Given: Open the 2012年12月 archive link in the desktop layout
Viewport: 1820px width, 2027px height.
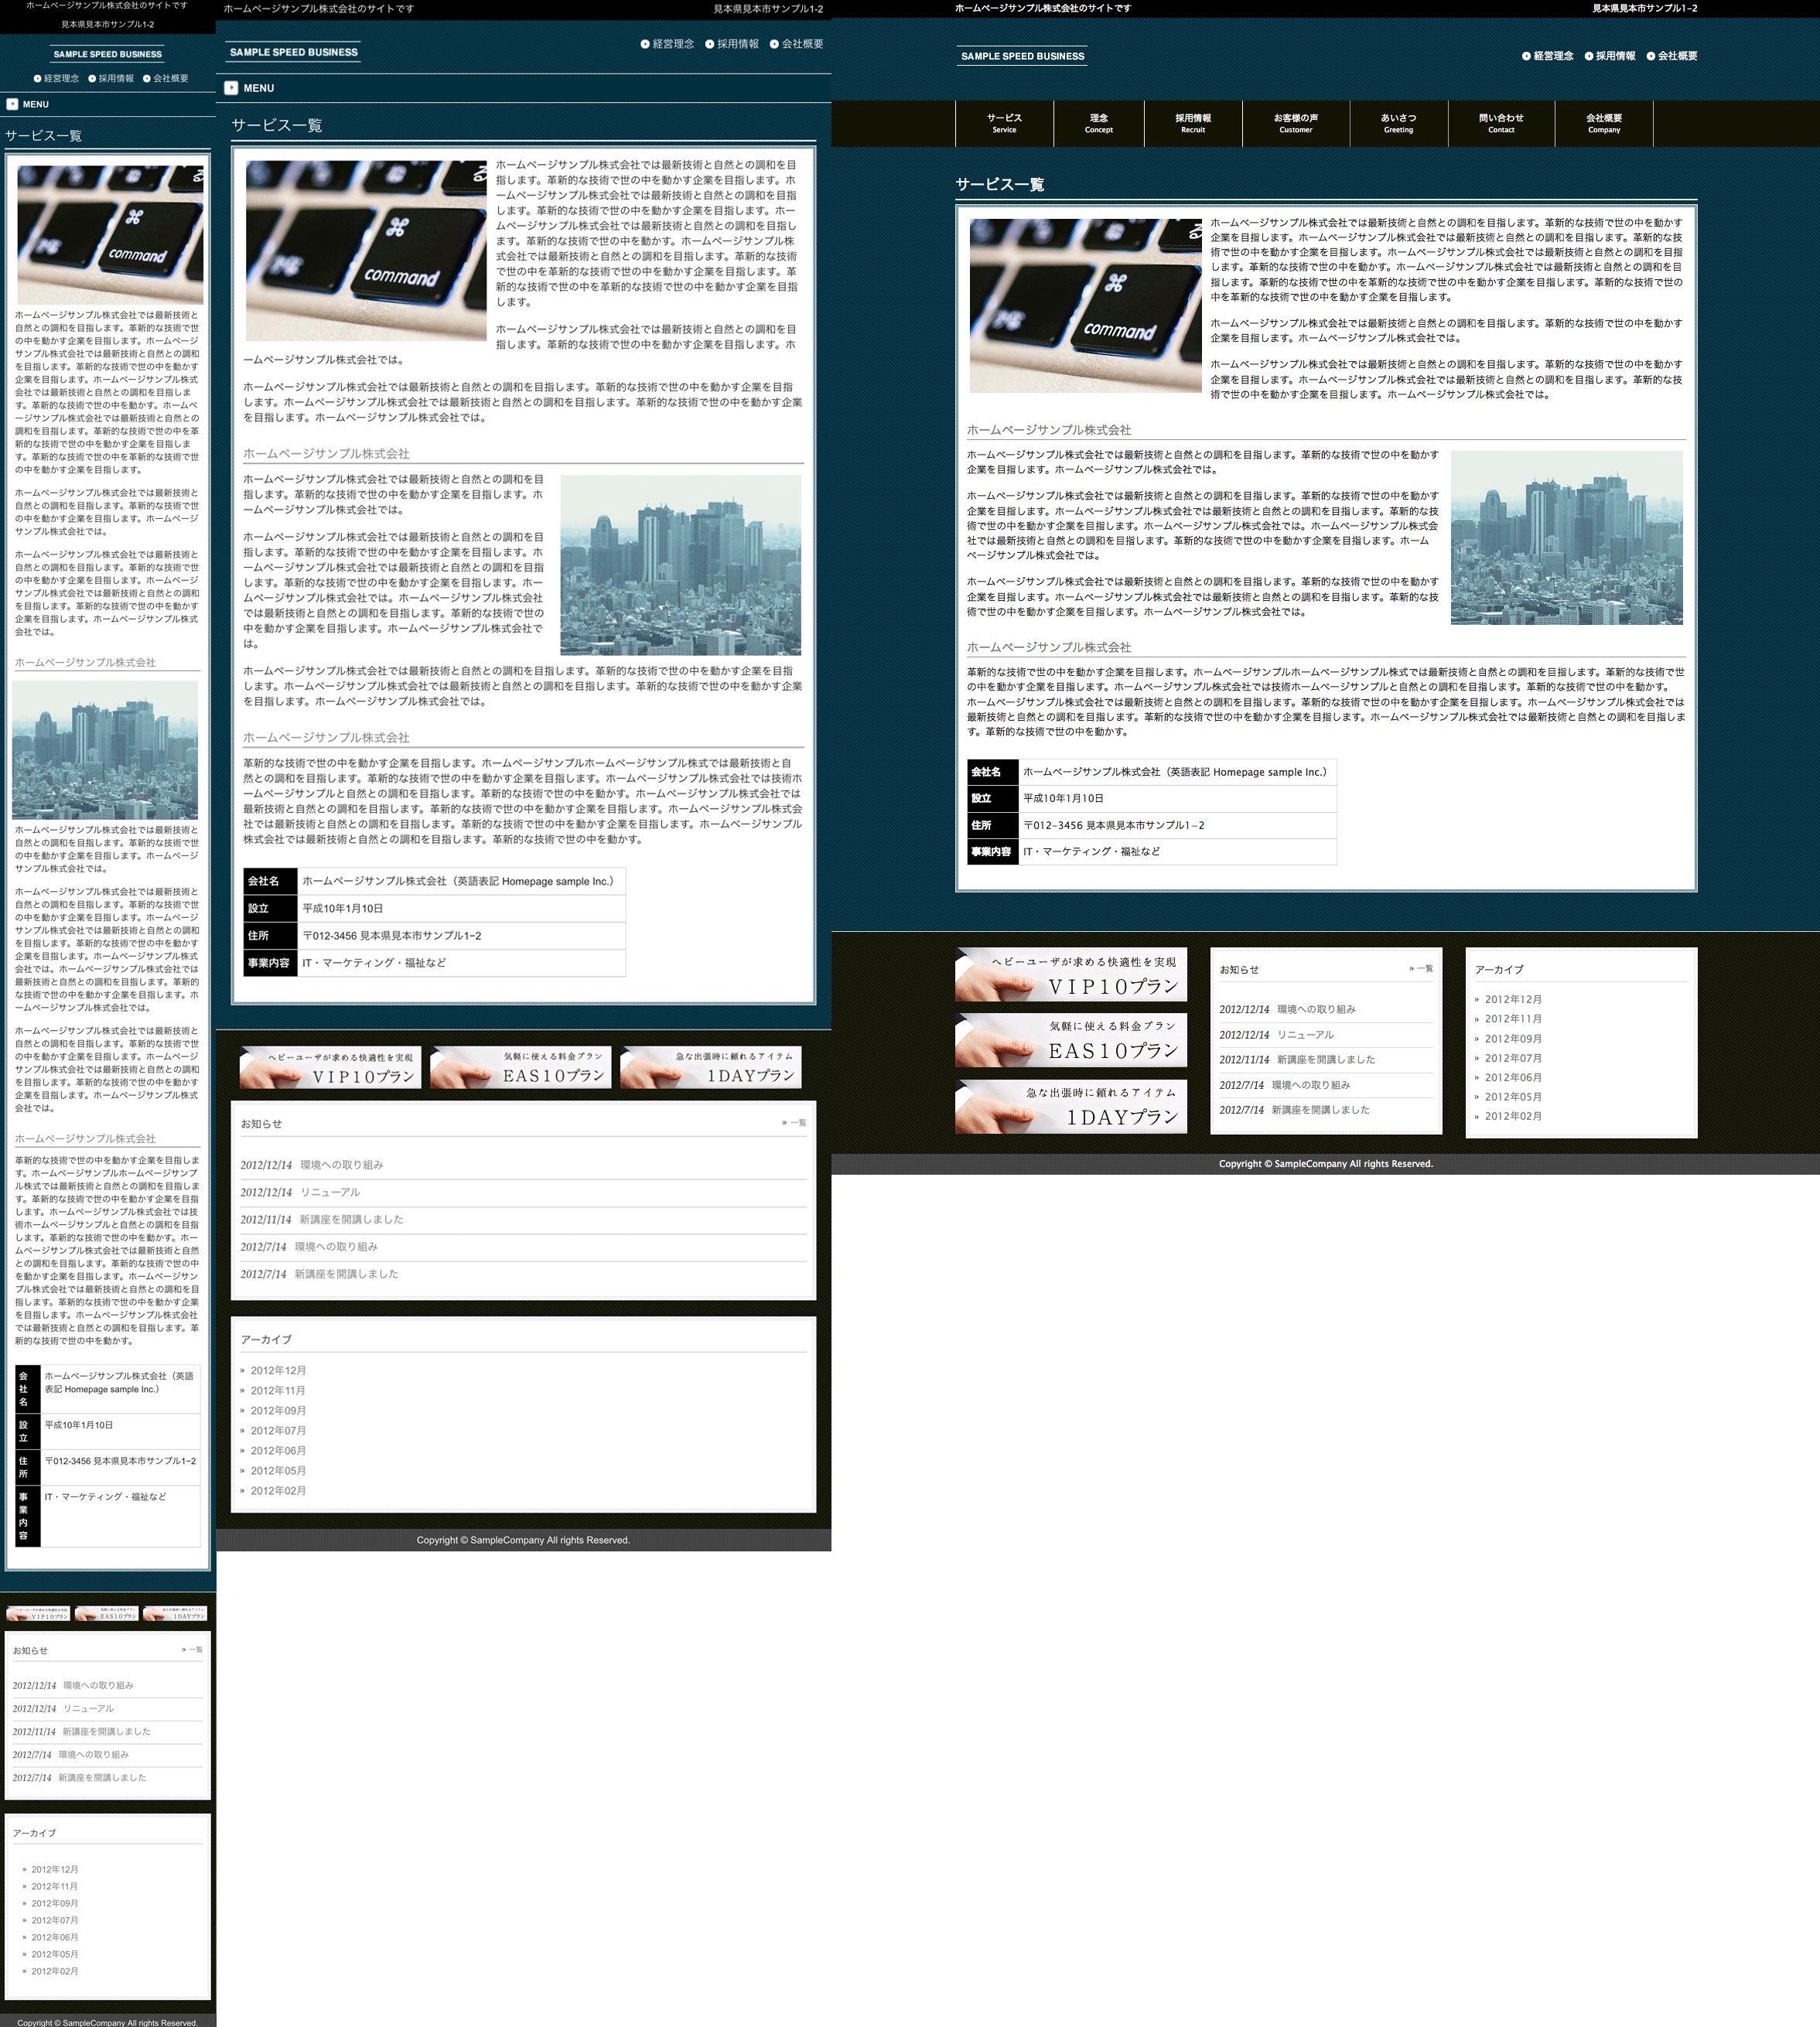Looking at the screenshot, I should 1512,999.
